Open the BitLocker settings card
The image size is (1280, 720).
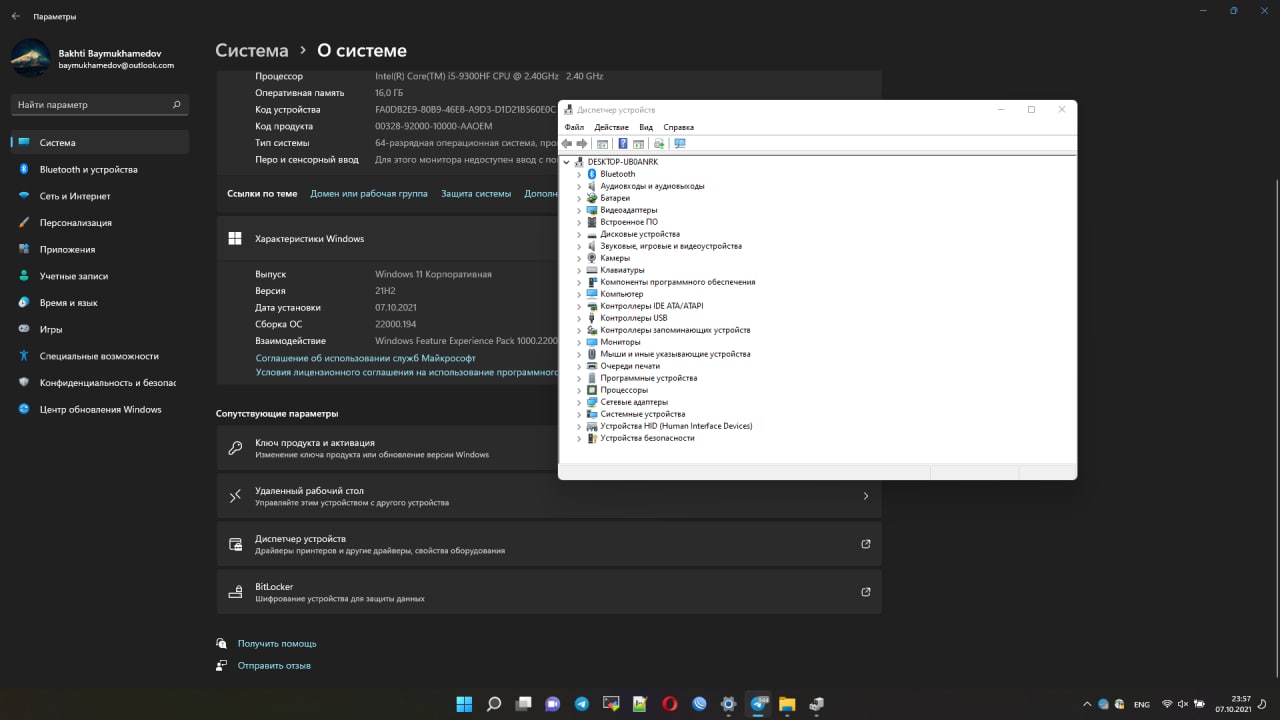(x=549, y=592)
